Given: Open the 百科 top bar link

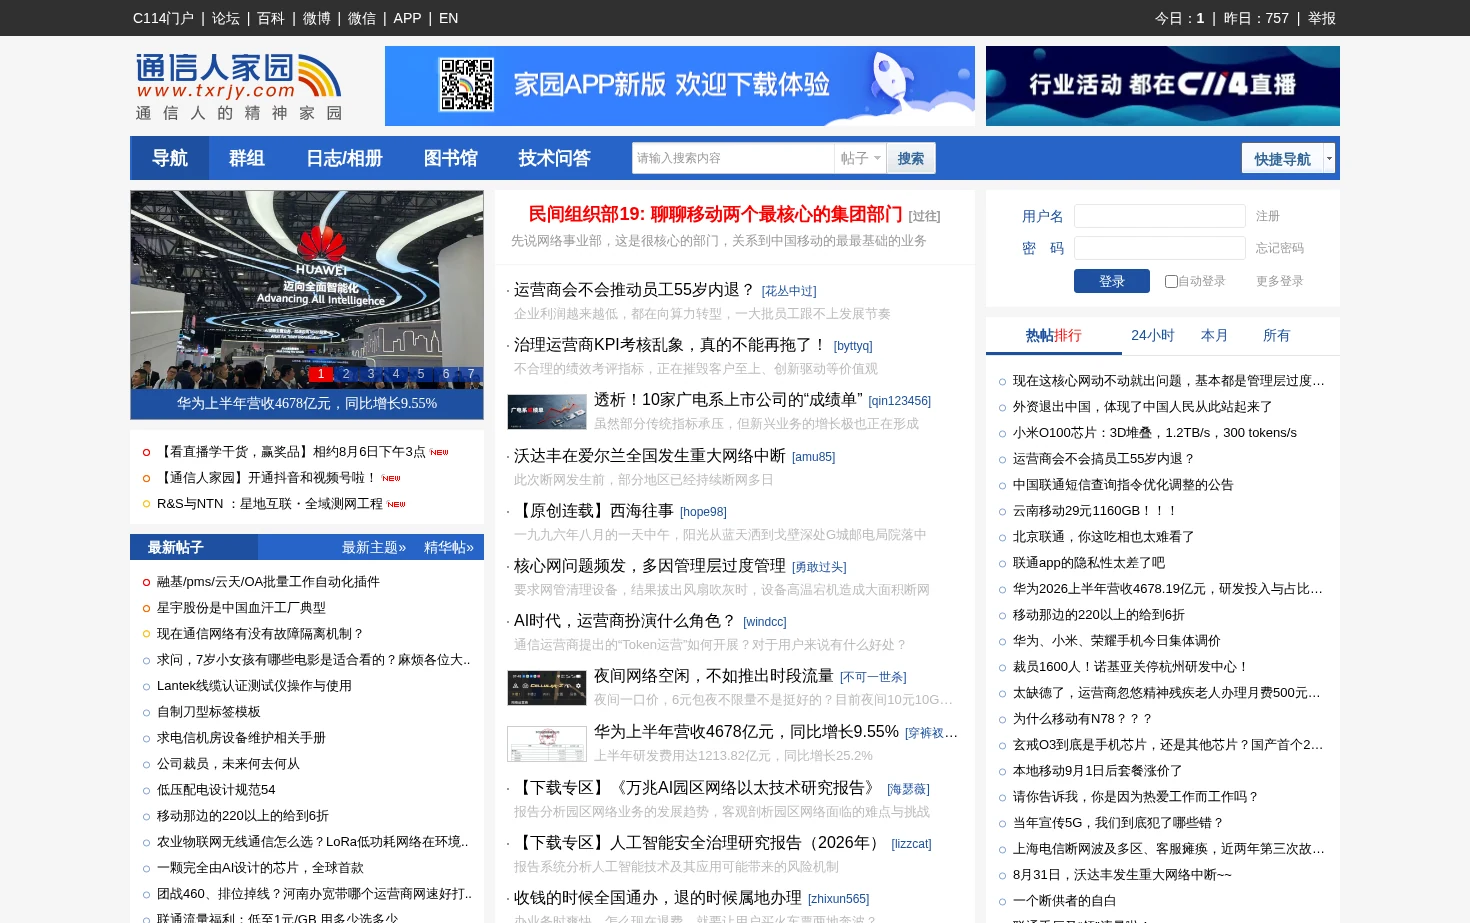Looking at the screenshot, I should tap(271, 18).
